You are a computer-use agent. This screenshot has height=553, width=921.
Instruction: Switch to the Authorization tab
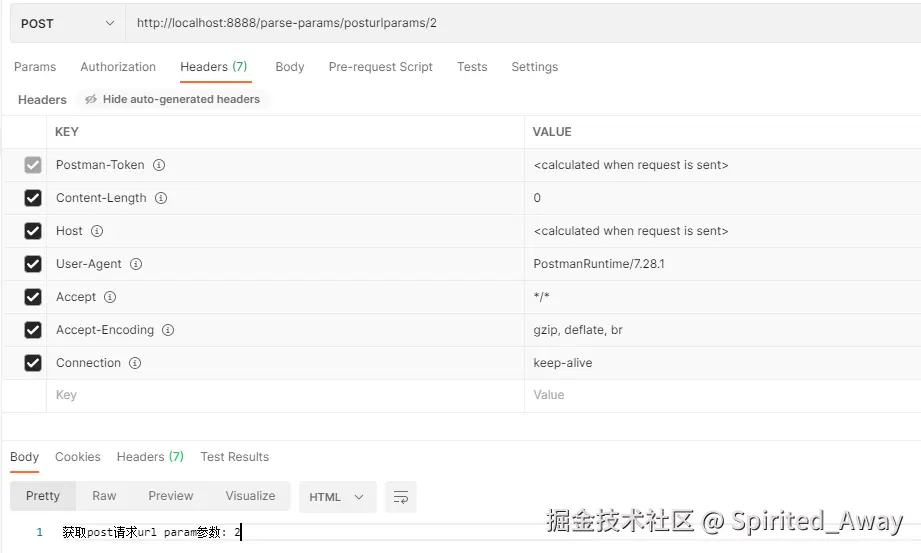118,67
